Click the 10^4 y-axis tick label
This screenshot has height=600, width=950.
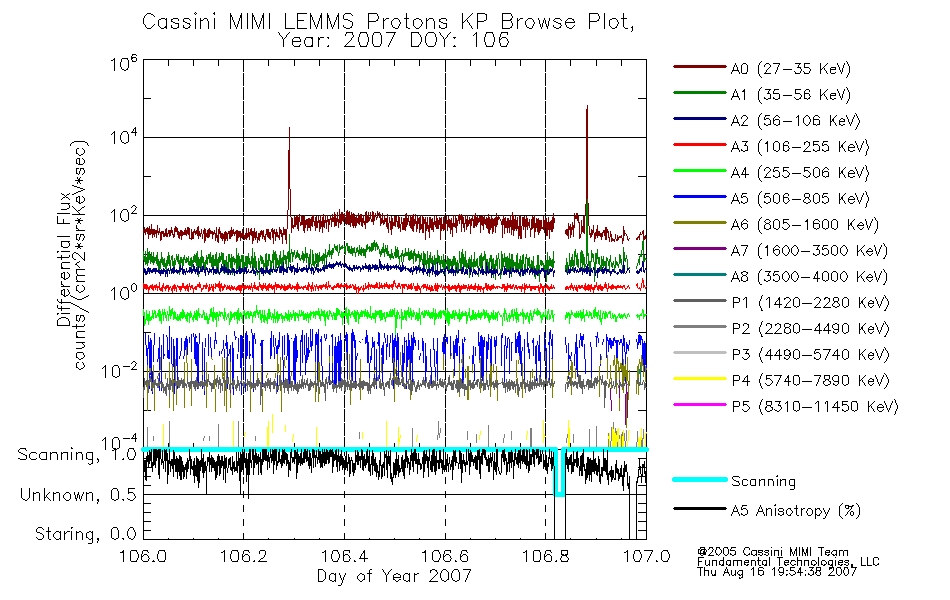coord(124,136)
